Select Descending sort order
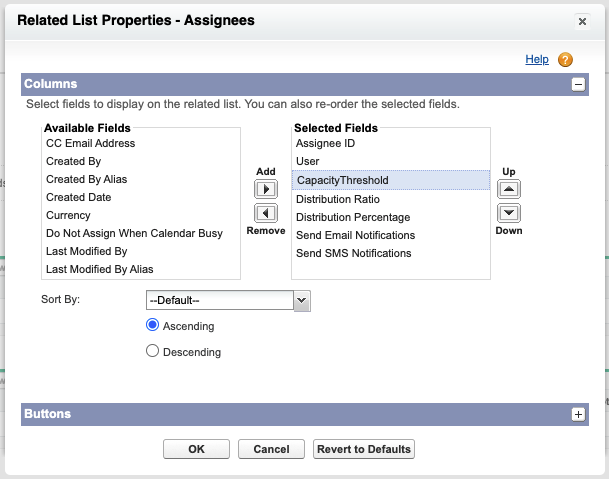The image size is (609, 479). point(152,351)
